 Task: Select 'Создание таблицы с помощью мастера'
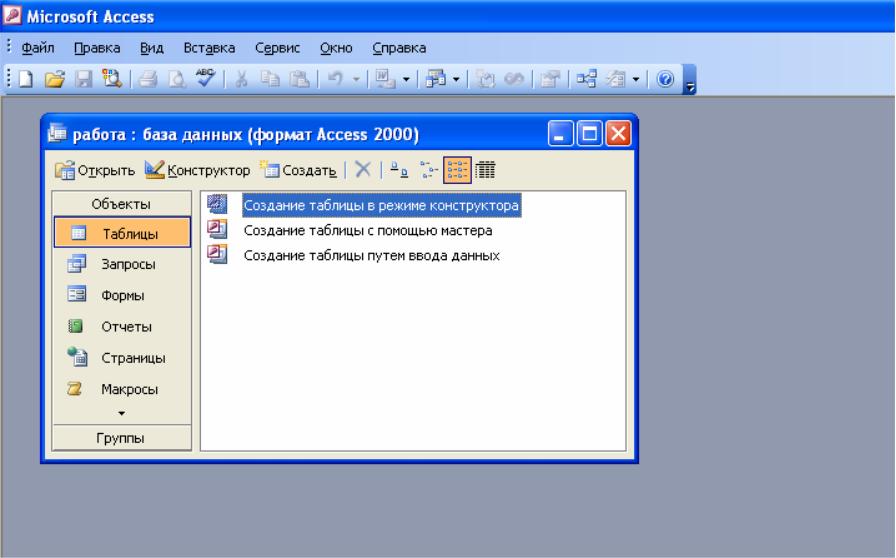coord(367,230)
